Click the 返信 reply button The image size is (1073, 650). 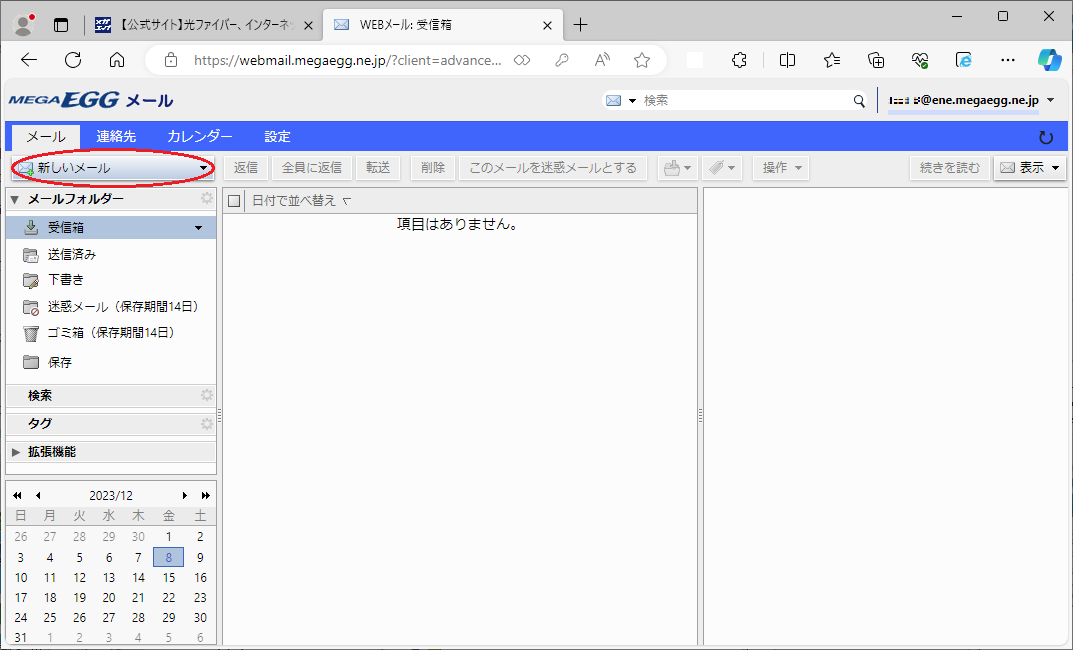(246, 168)
